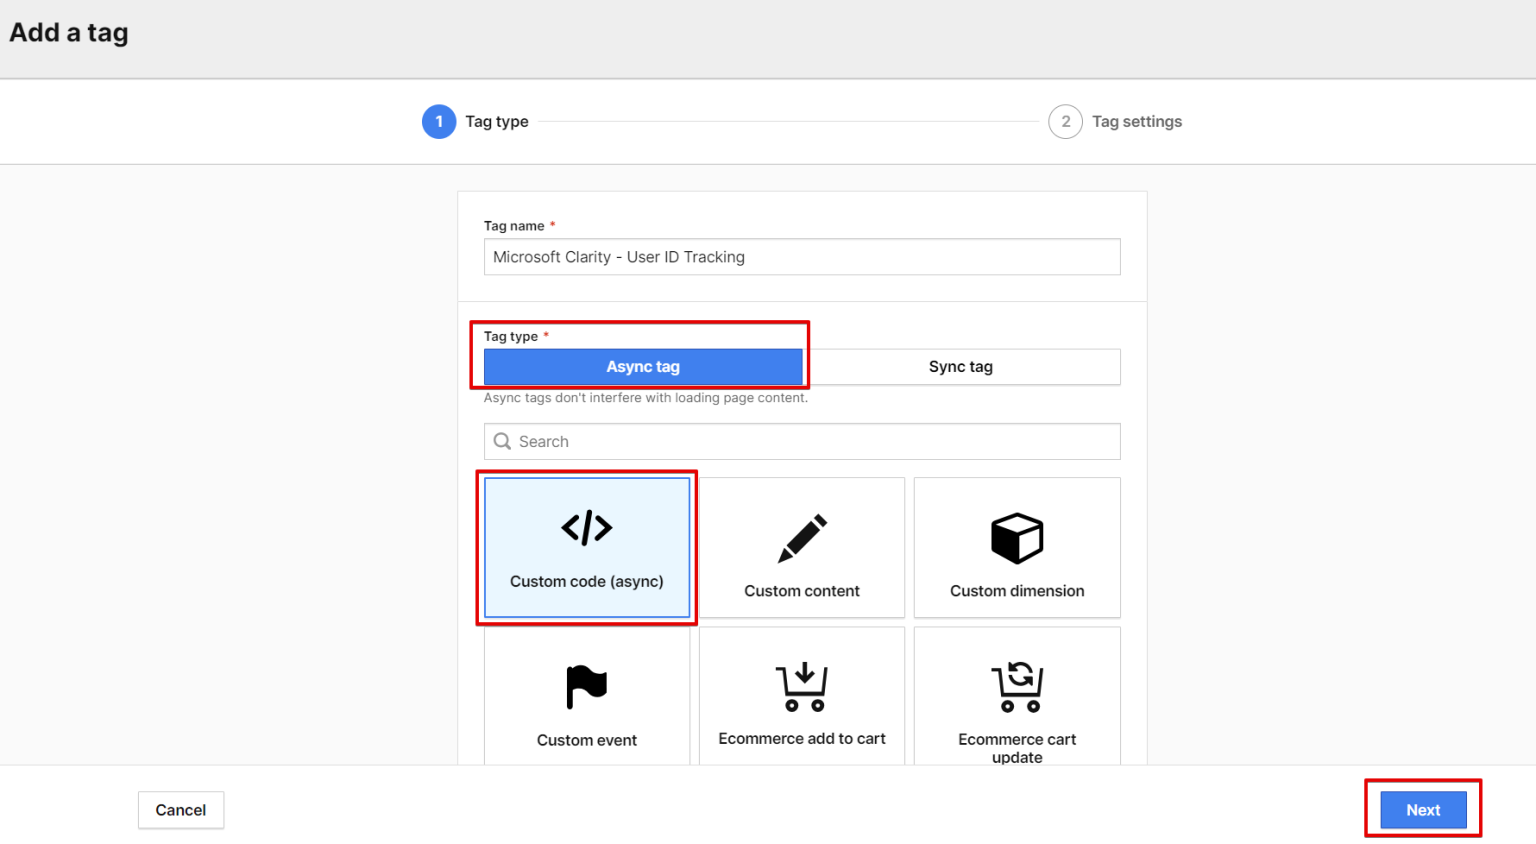Switch to the Sync tag option
Image resolution: width=1536 pixels, height=844 pixels.
click(x=960, y=366)
